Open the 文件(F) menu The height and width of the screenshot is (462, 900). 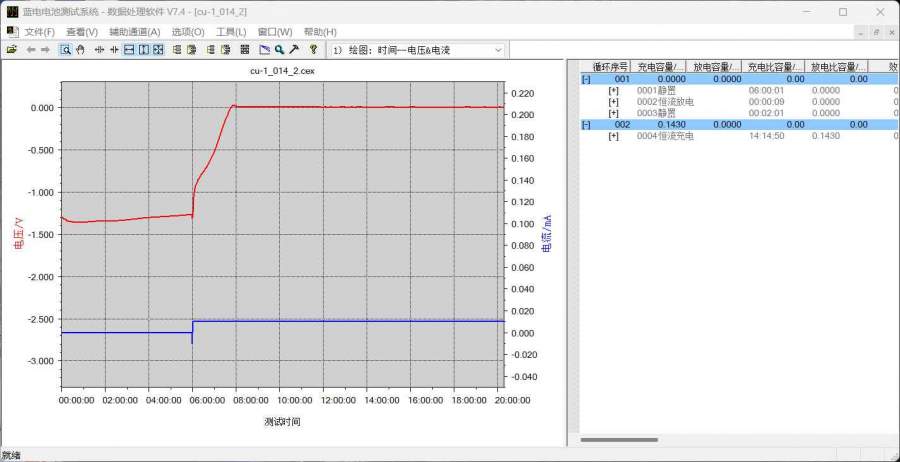[39, 32]
